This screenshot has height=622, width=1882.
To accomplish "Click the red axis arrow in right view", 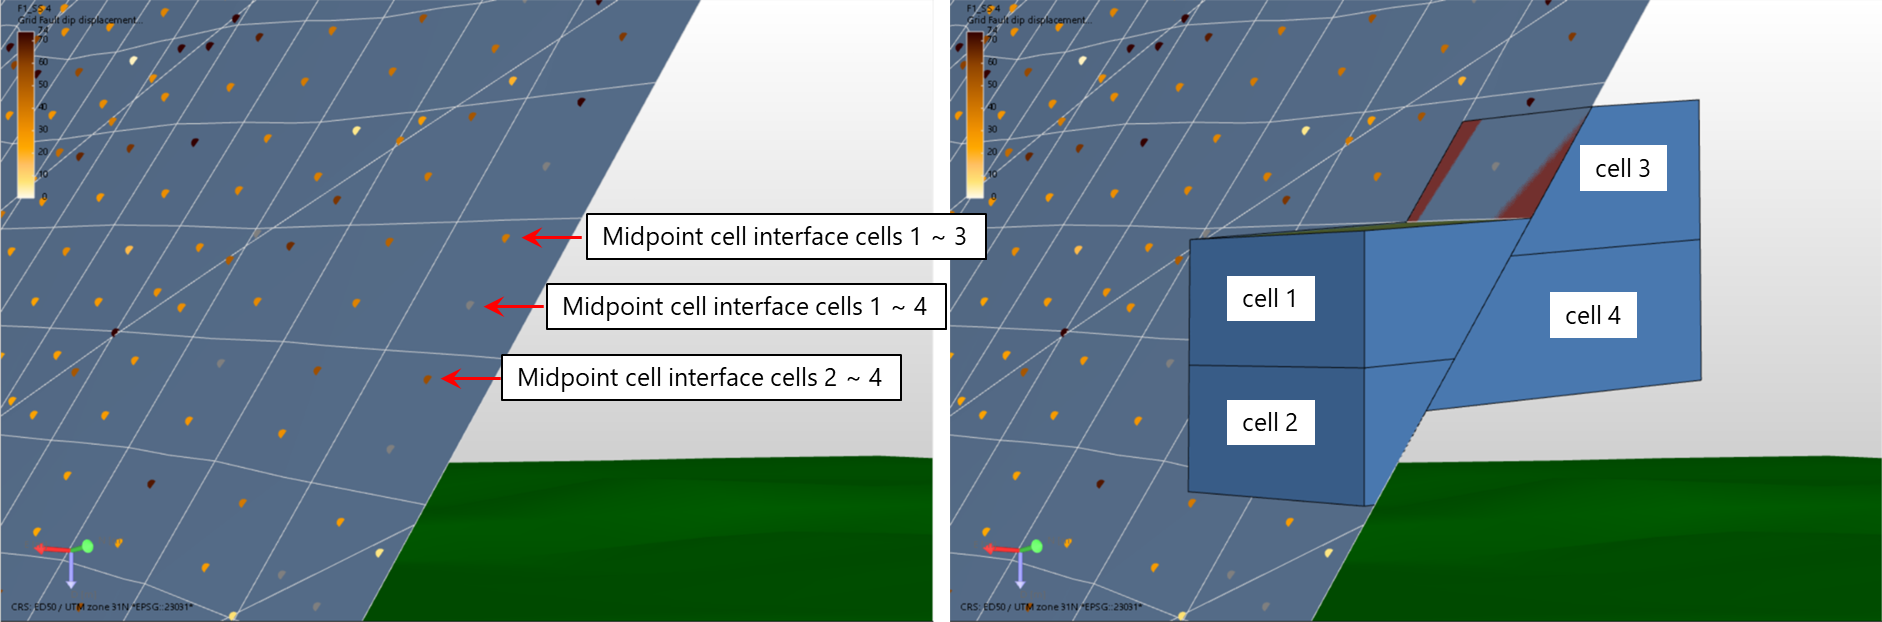I will coord(999,549).
